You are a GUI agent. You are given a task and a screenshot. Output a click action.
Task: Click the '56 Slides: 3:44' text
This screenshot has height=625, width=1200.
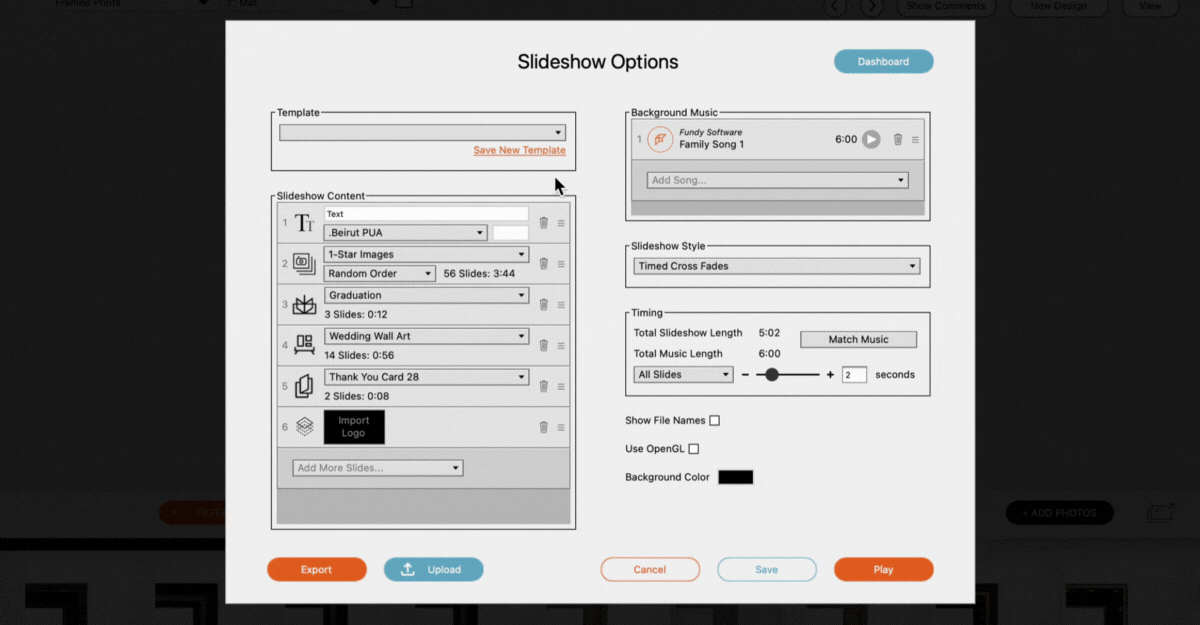(479, 274)
